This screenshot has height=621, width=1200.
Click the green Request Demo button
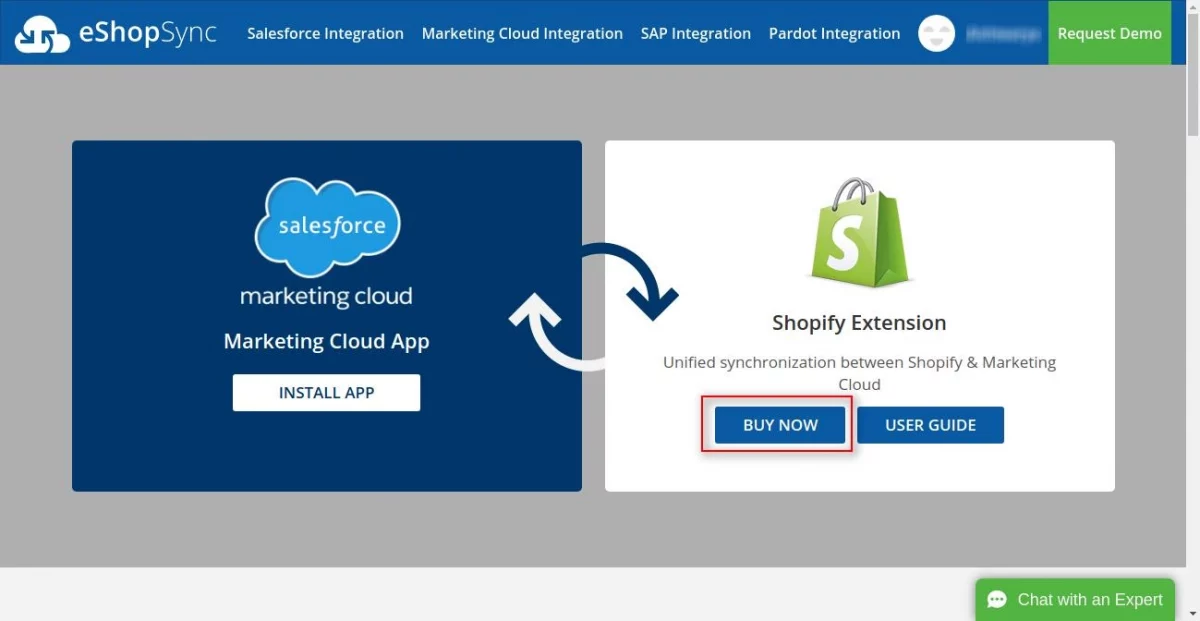pyautogui.click(x=1109, y=33)
